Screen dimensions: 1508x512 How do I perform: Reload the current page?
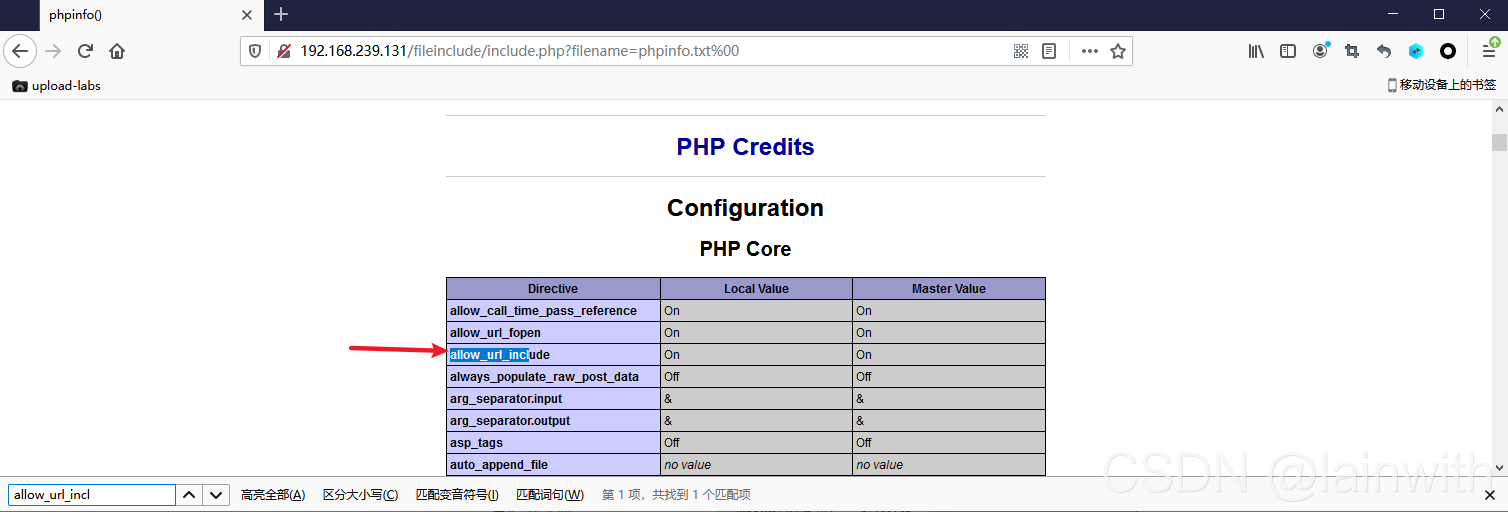coord(85,51)
